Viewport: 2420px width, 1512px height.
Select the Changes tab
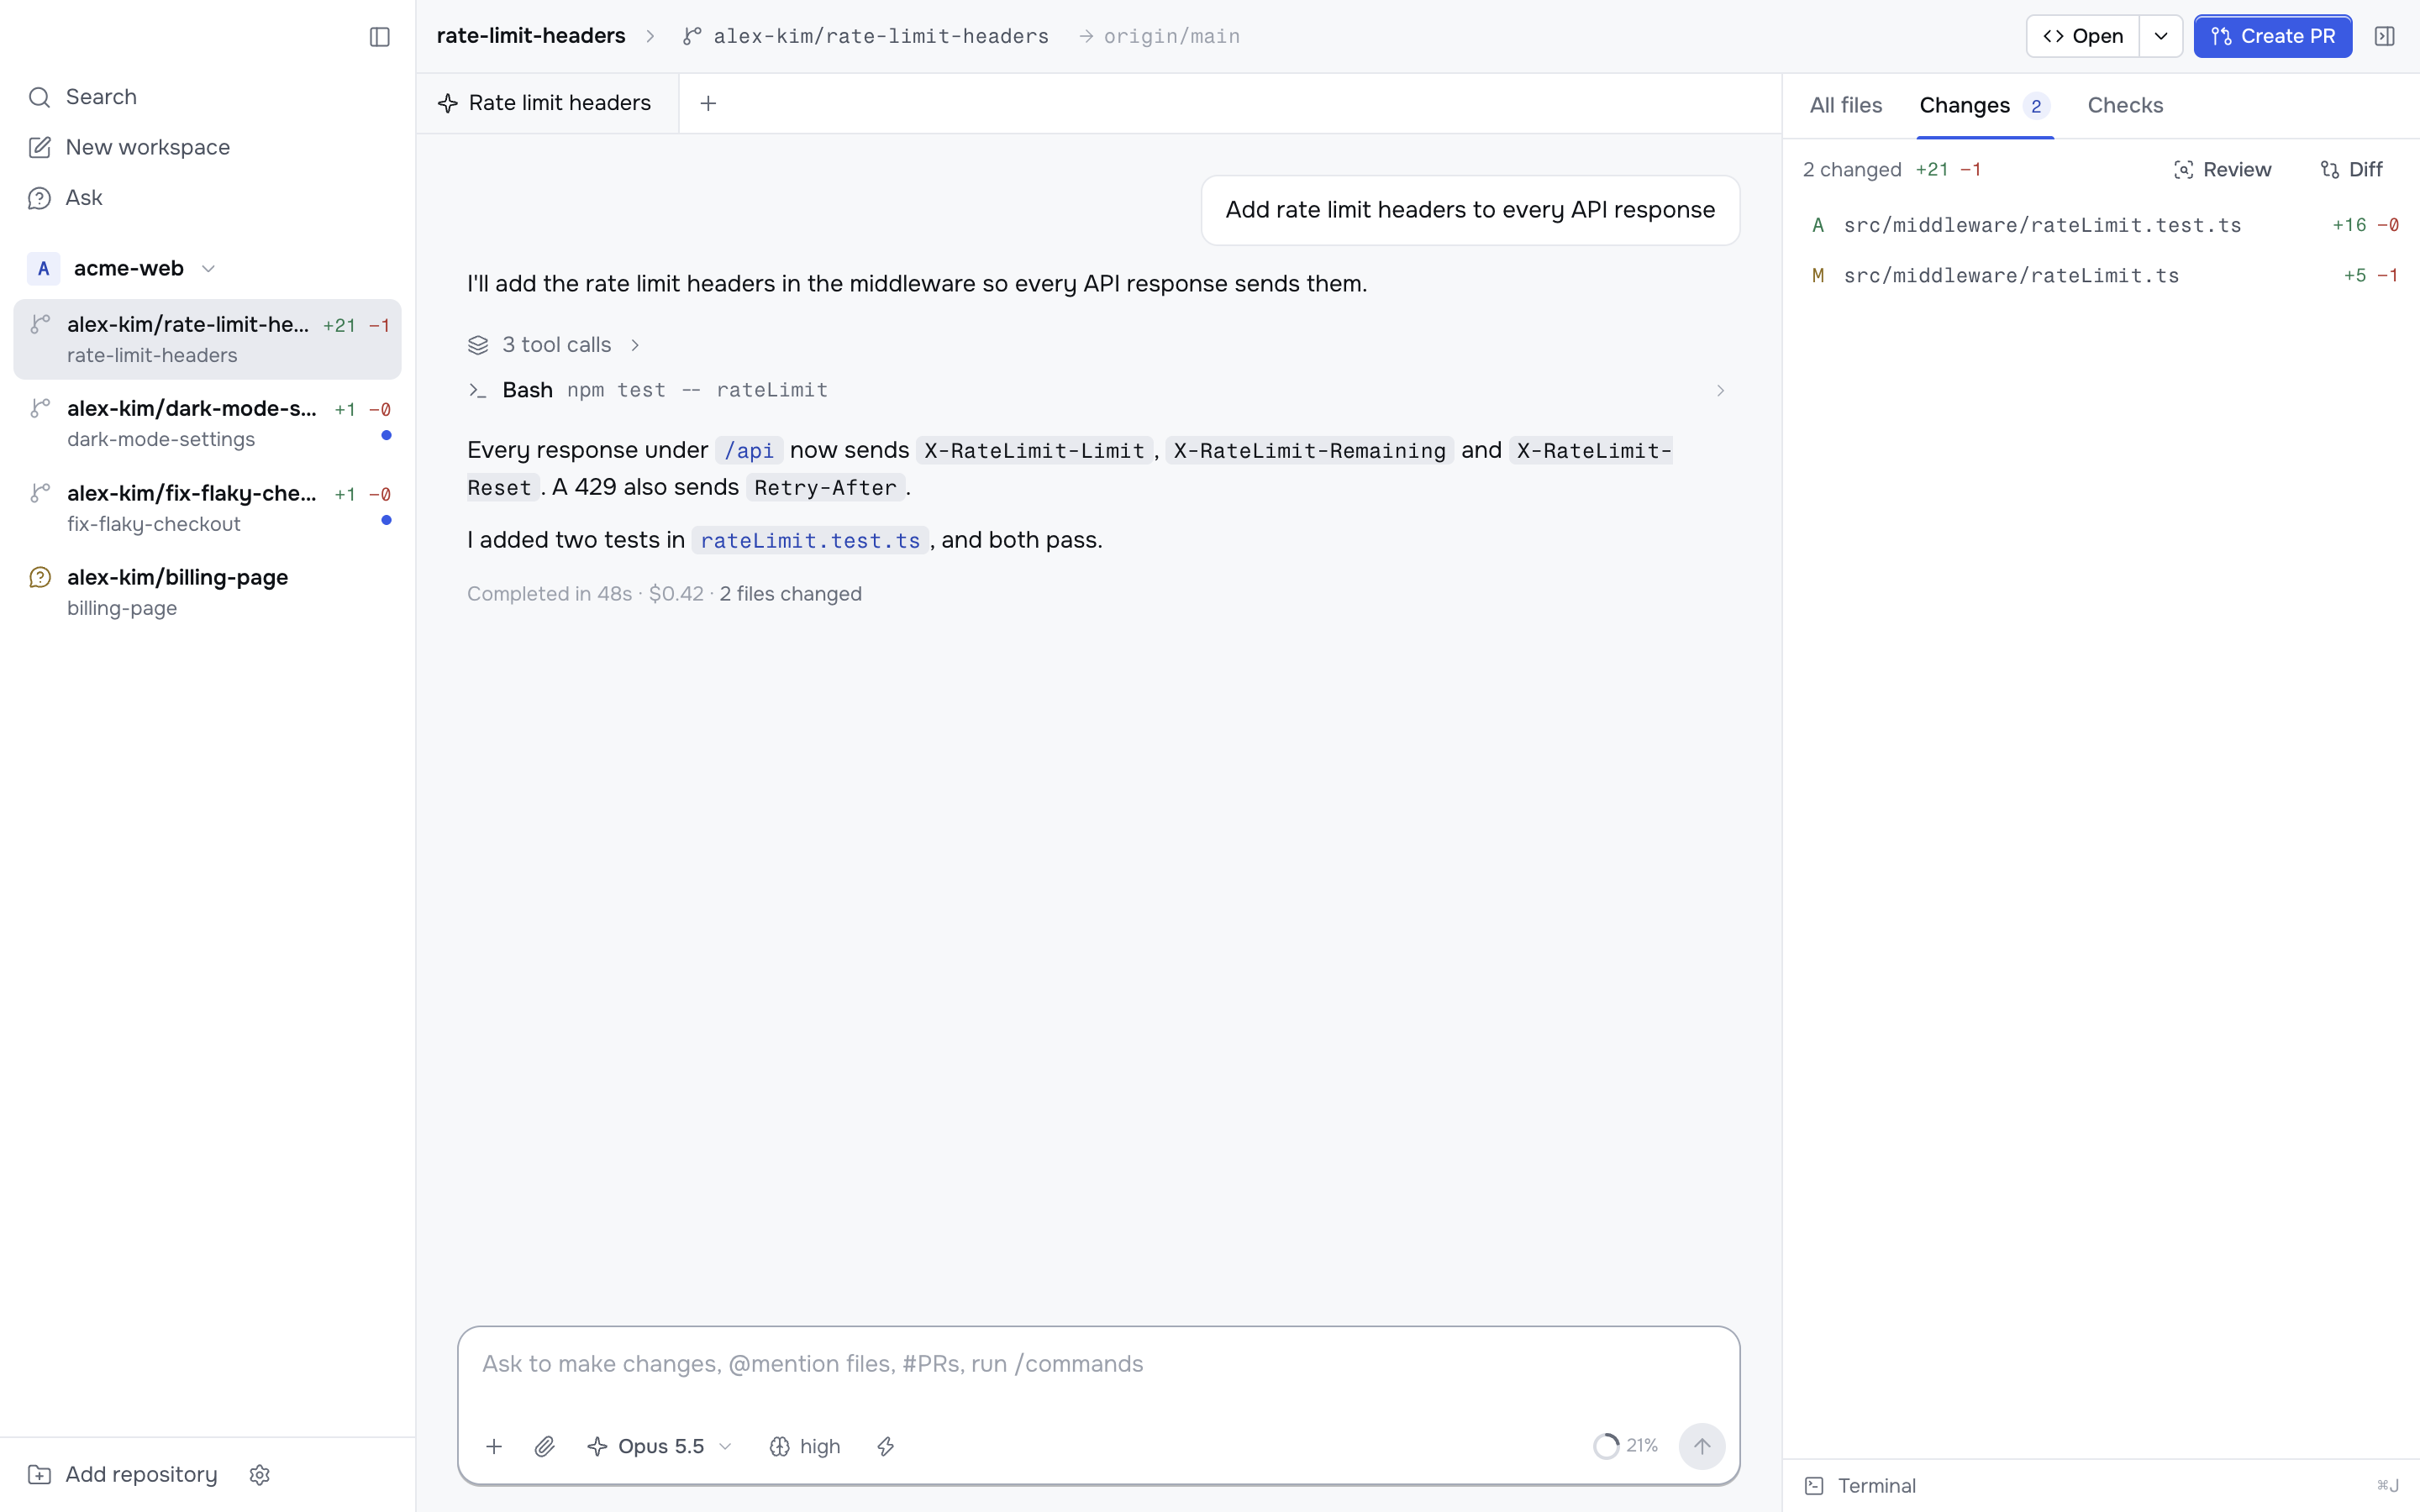1984,105
